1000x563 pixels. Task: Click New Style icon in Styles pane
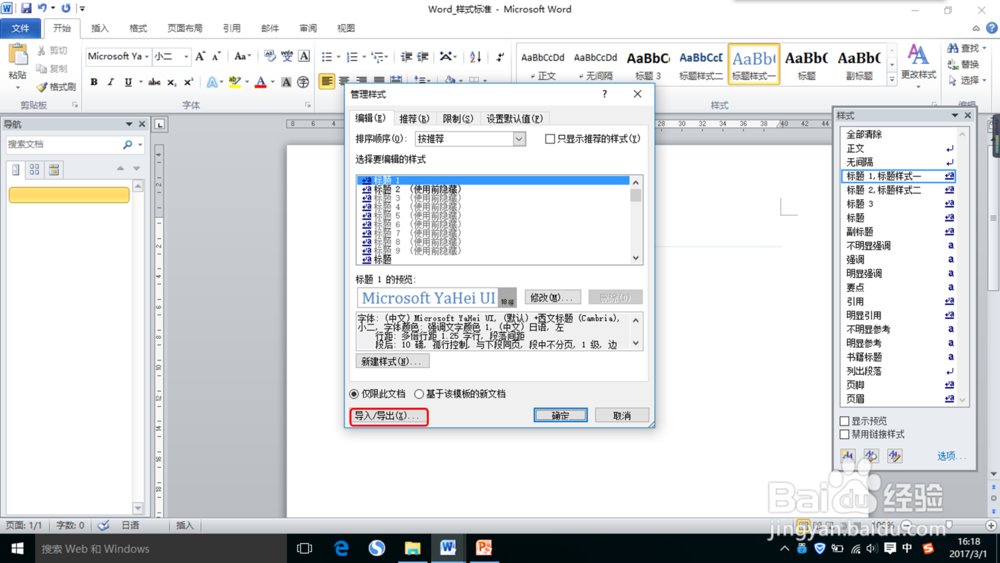coord(848,455)
